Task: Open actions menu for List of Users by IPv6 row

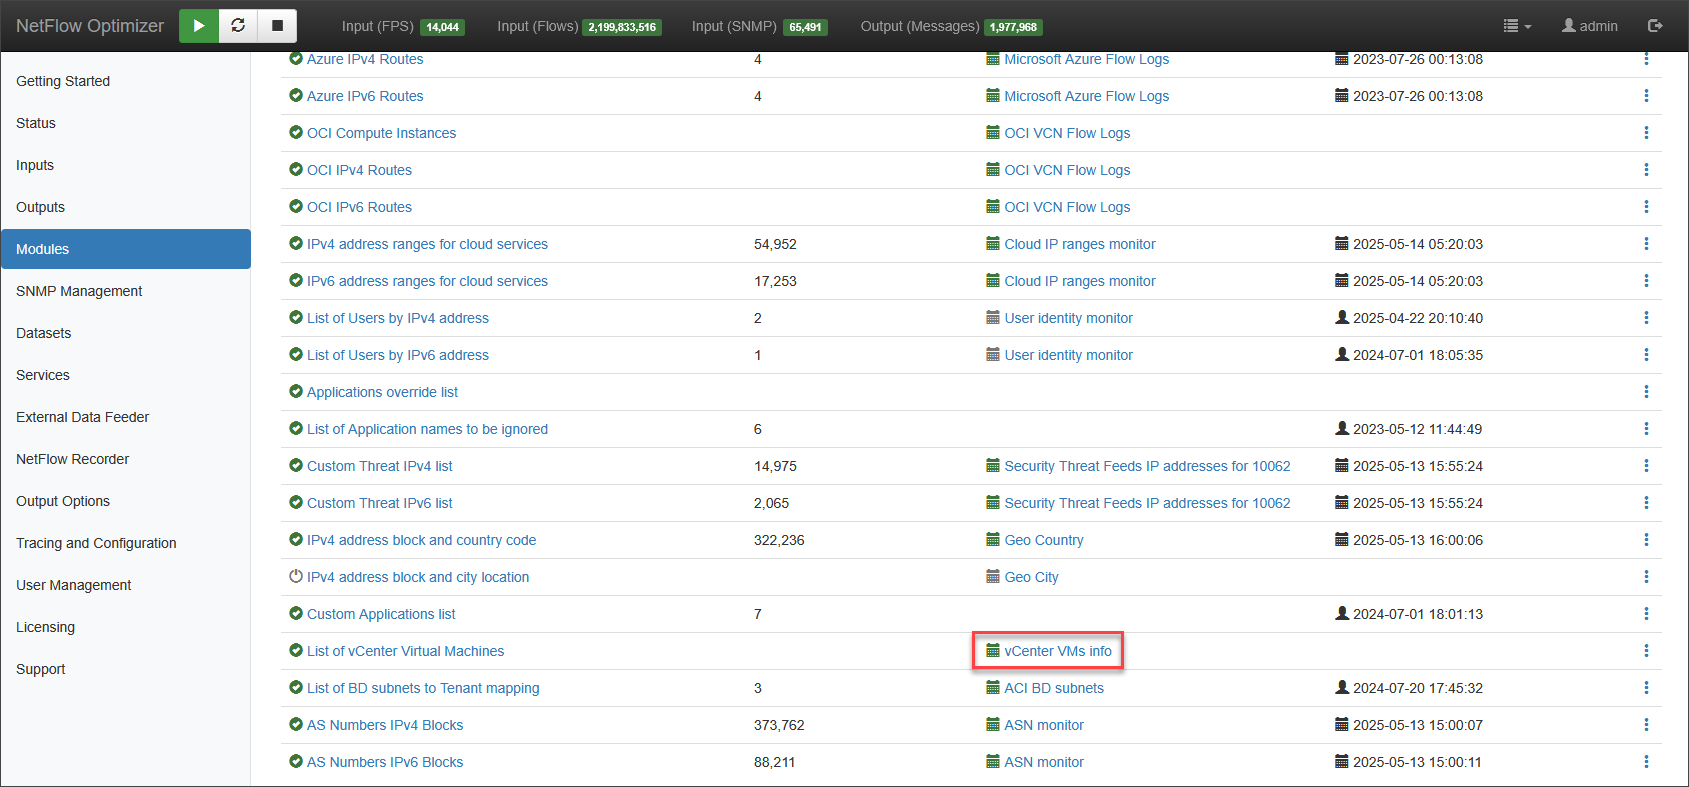Action: 1646,355
